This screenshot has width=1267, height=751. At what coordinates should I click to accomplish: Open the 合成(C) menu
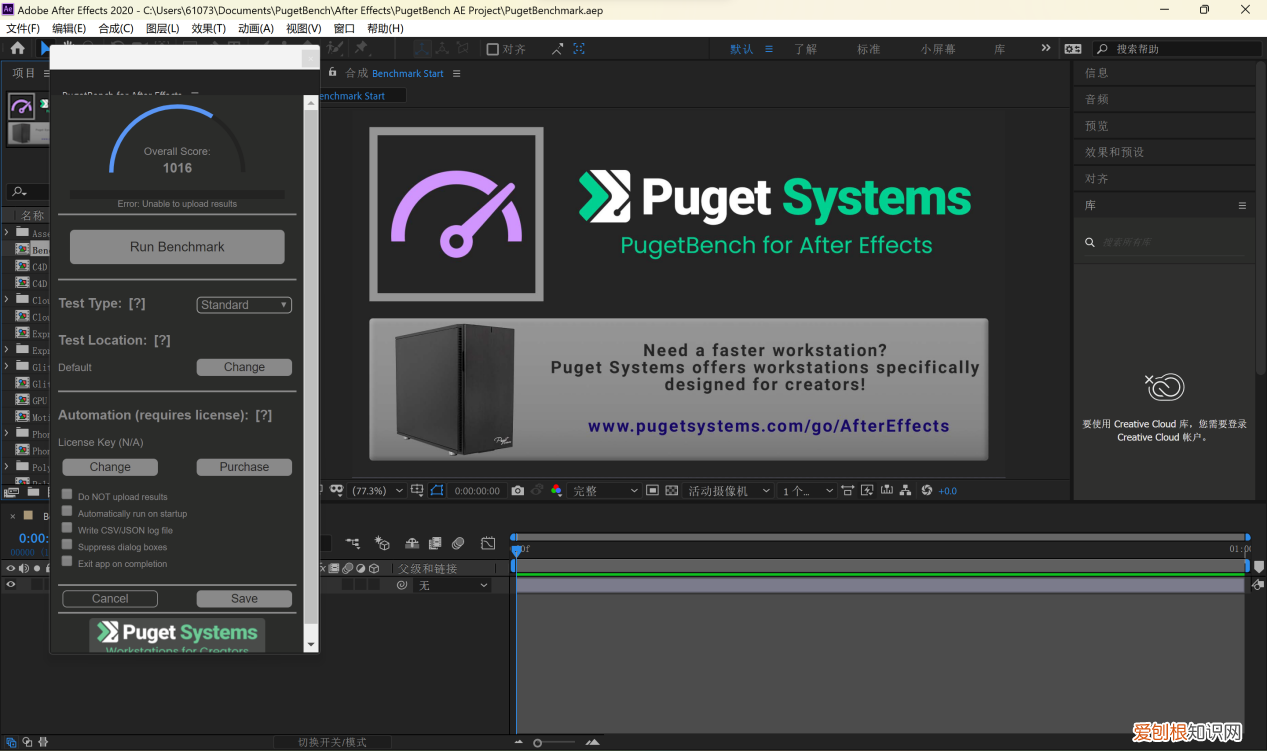coord(116,28)
